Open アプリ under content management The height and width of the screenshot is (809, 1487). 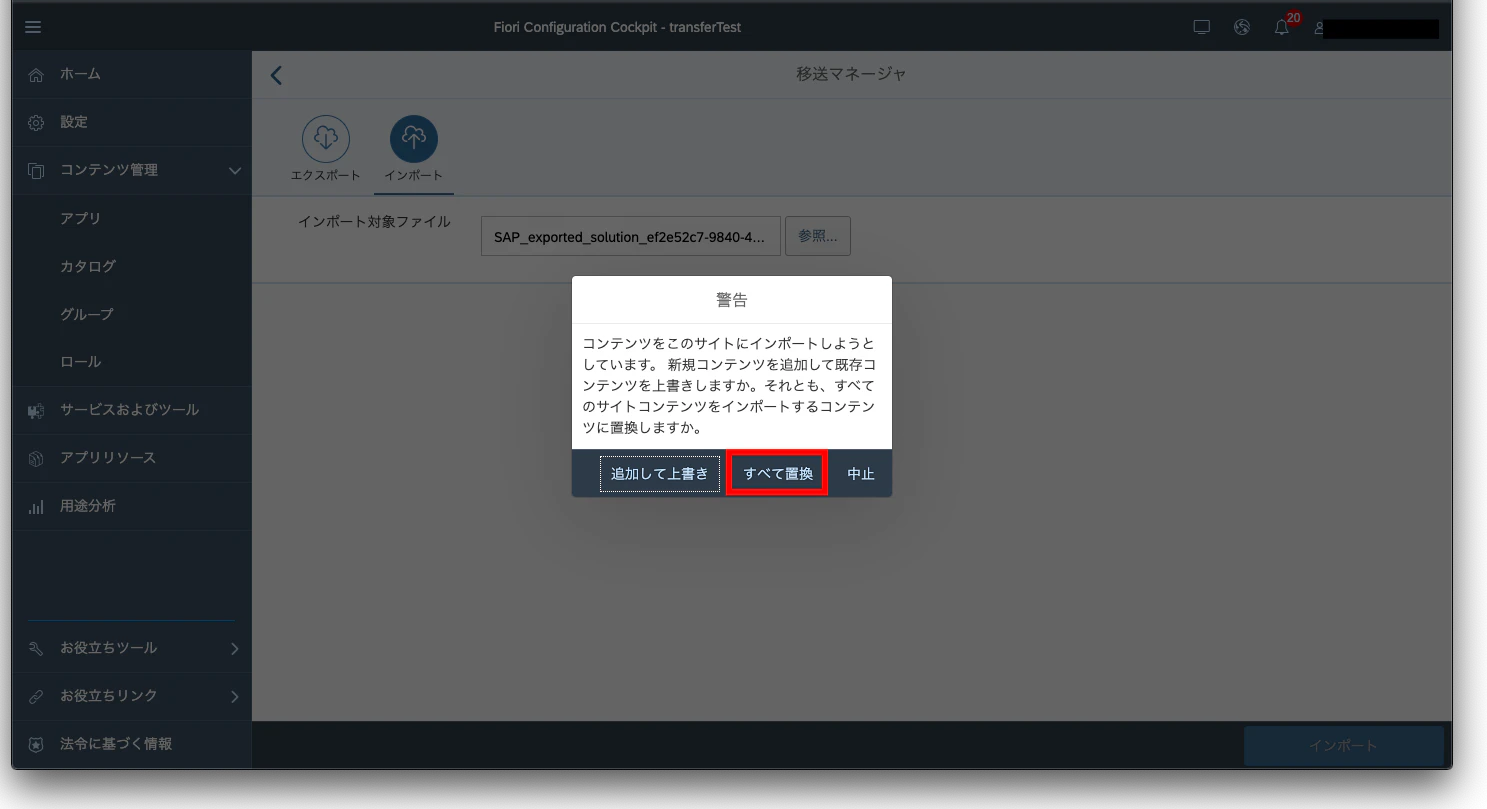pos(131,218)
